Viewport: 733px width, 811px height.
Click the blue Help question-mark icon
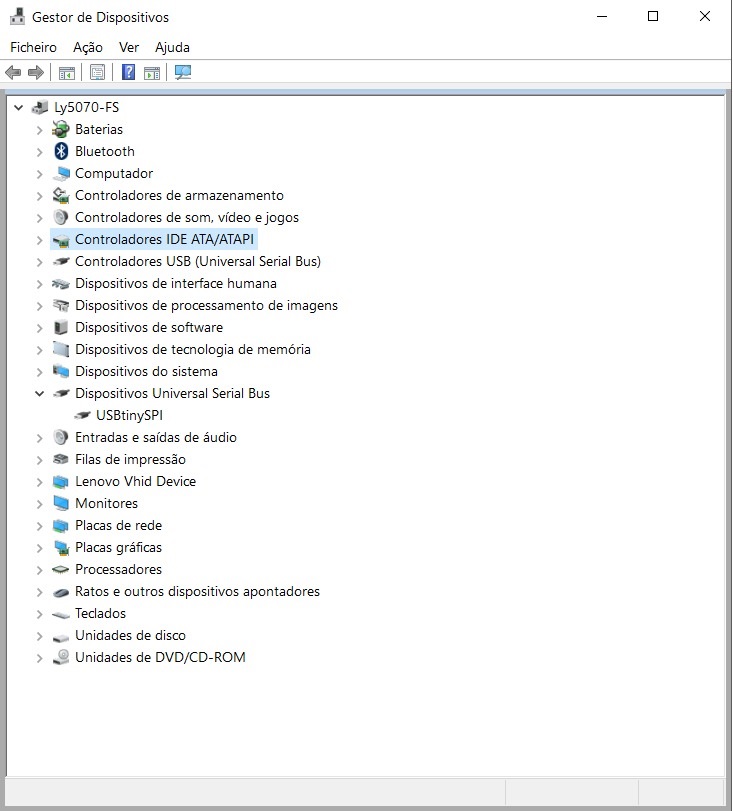(x=128, y=72)
